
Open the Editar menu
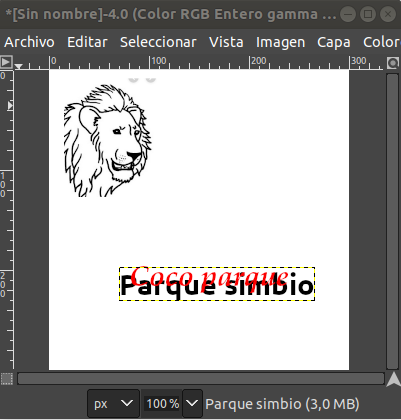[x=87, y=42]
